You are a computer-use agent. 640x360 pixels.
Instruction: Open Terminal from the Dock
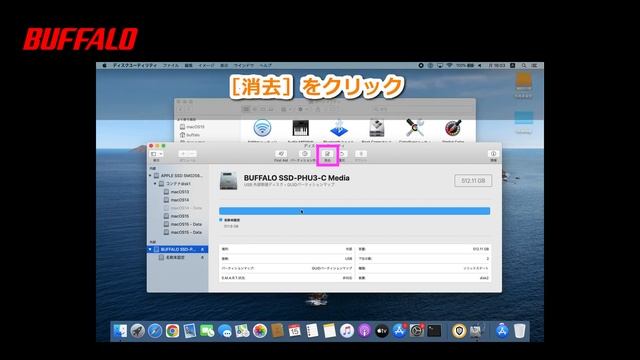coord(434,331)
